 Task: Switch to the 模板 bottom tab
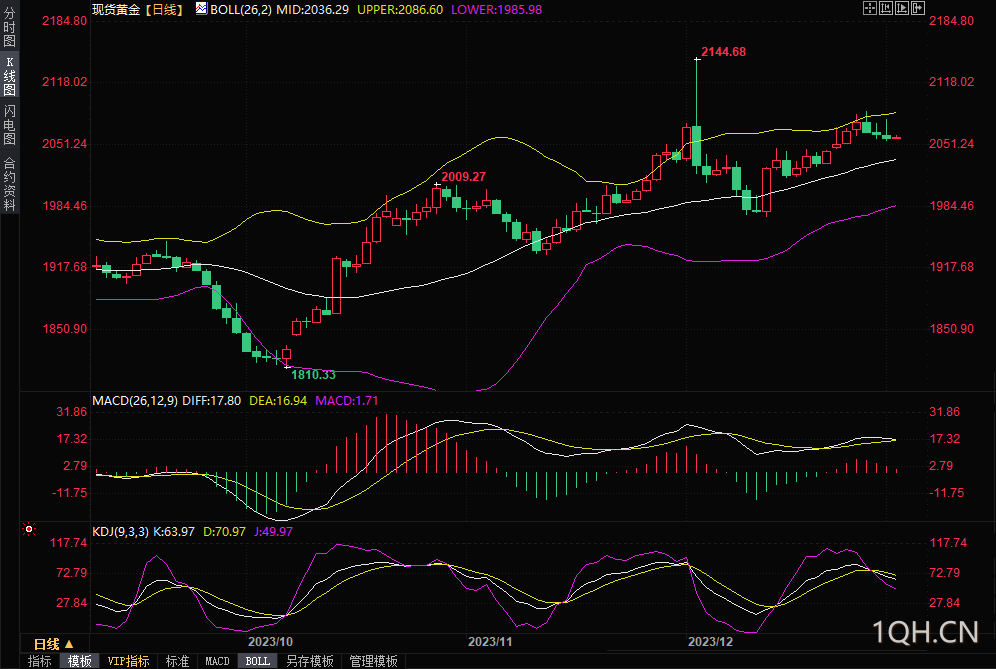point(79,661)
